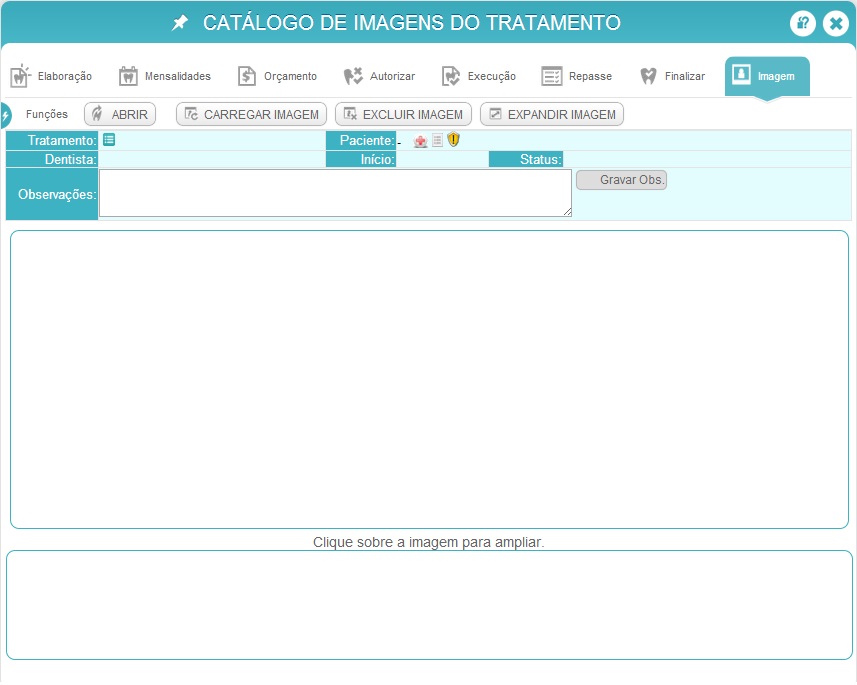
Task: Click the Execução document check icon
Action: [x=451, y=76]
